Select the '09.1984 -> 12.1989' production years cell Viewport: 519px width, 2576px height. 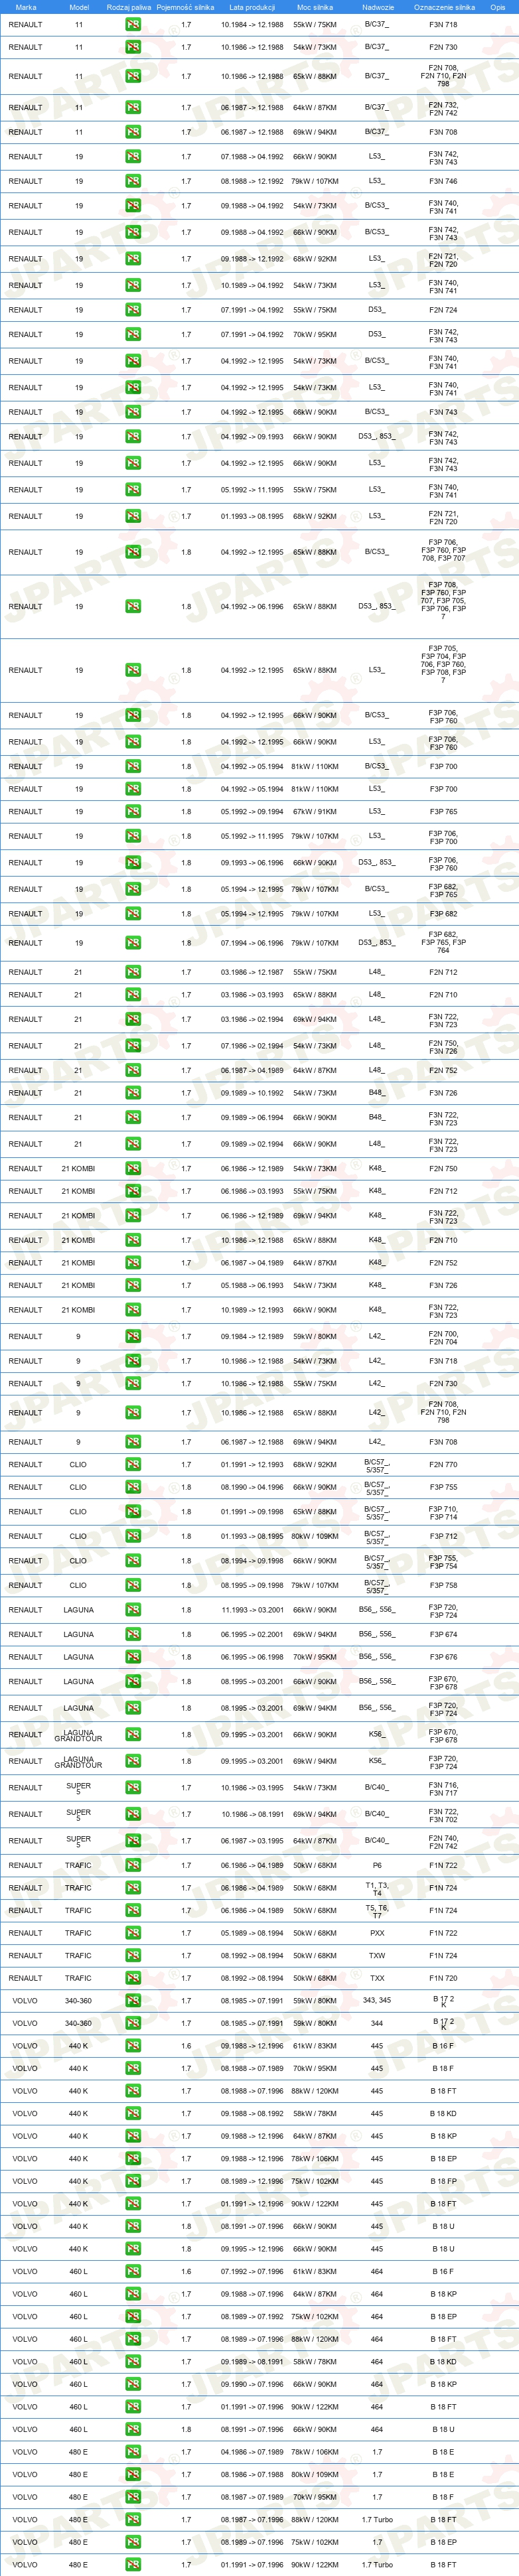pyautogui.click(x=252, y=1337)
